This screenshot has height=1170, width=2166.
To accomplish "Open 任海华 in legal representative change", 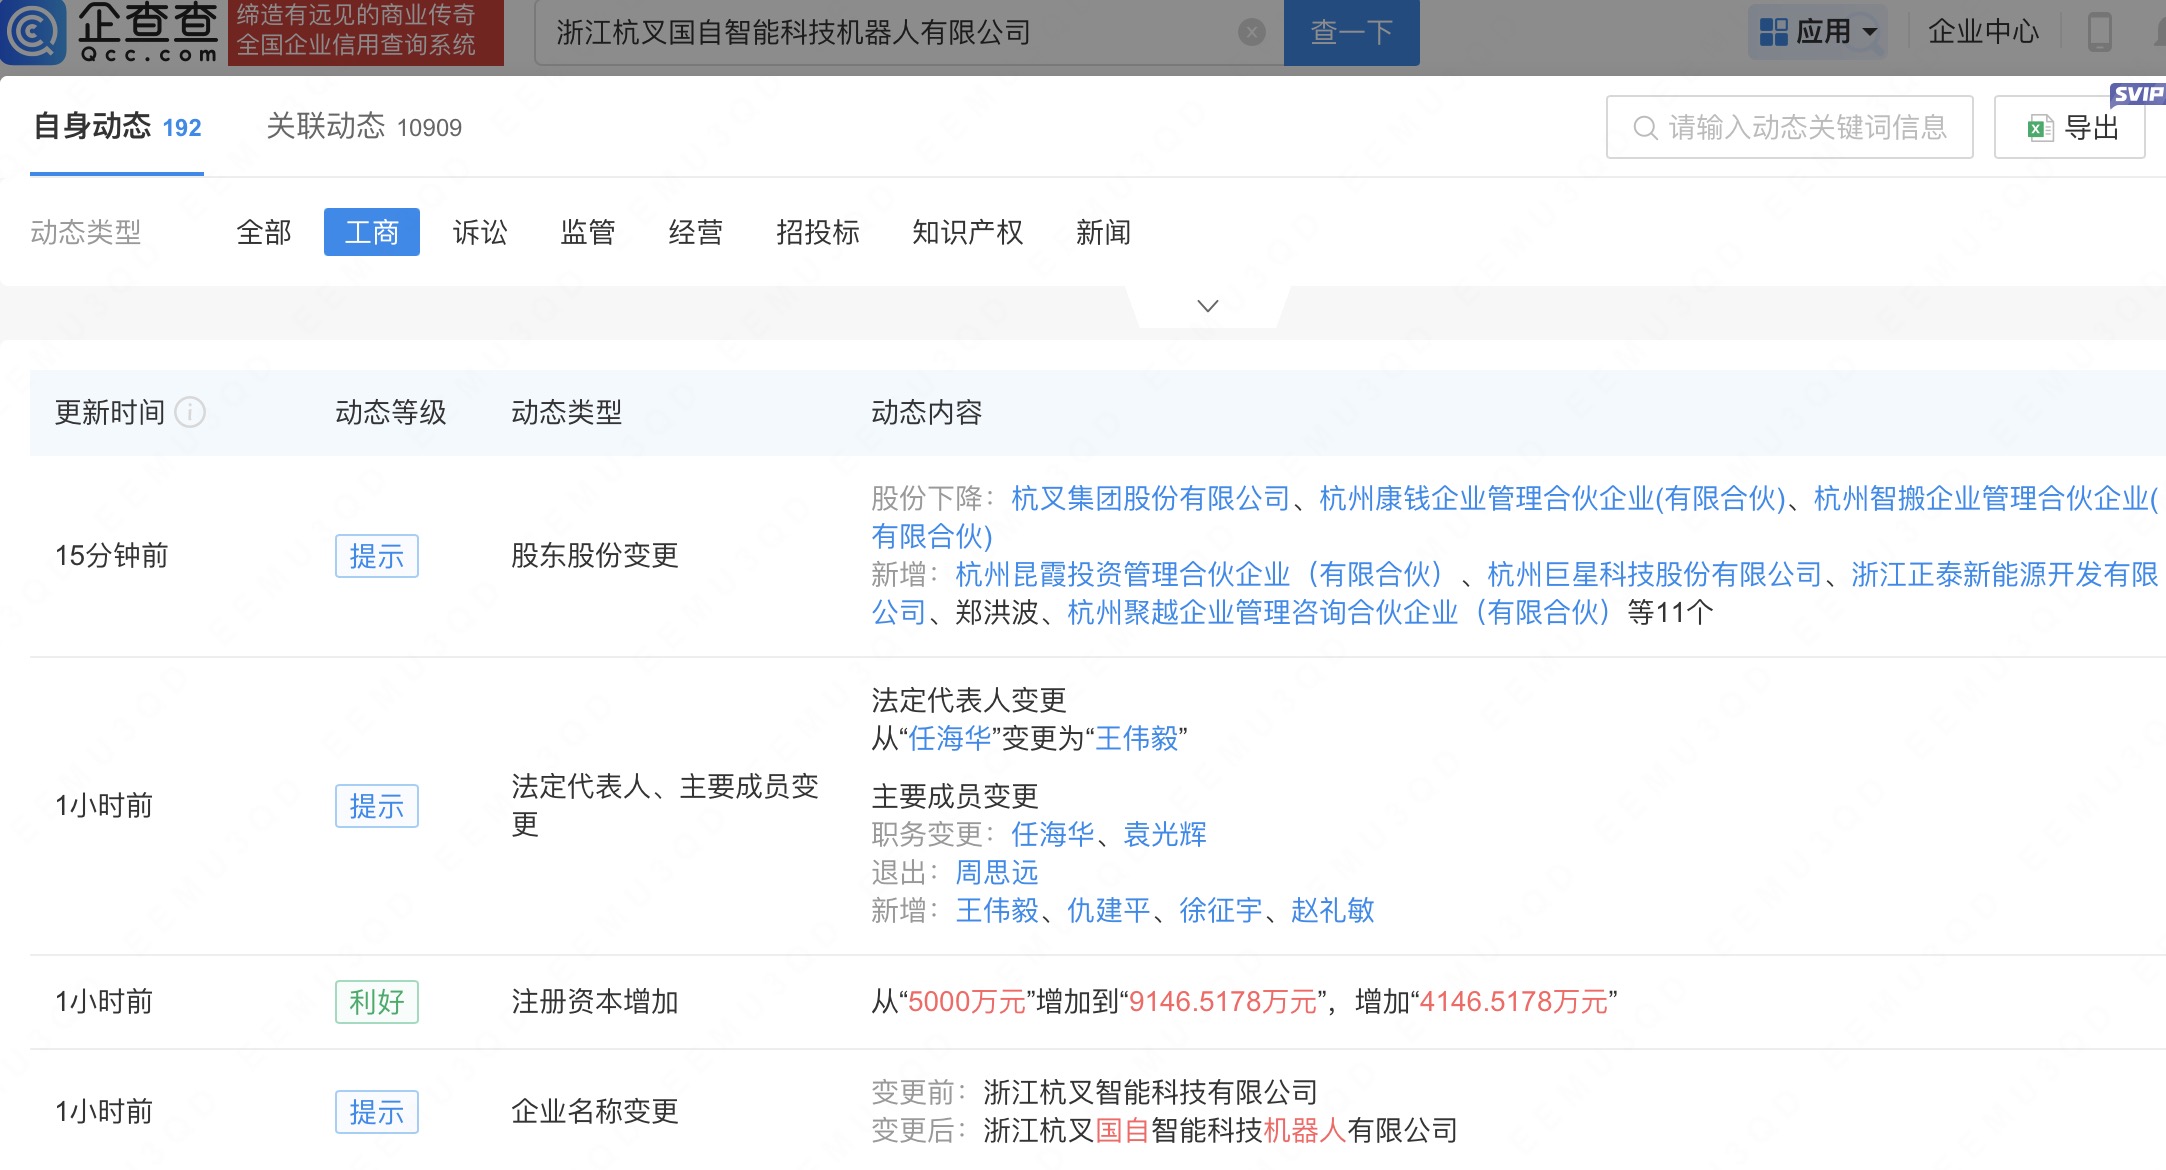I will click(x=949, y=738).
